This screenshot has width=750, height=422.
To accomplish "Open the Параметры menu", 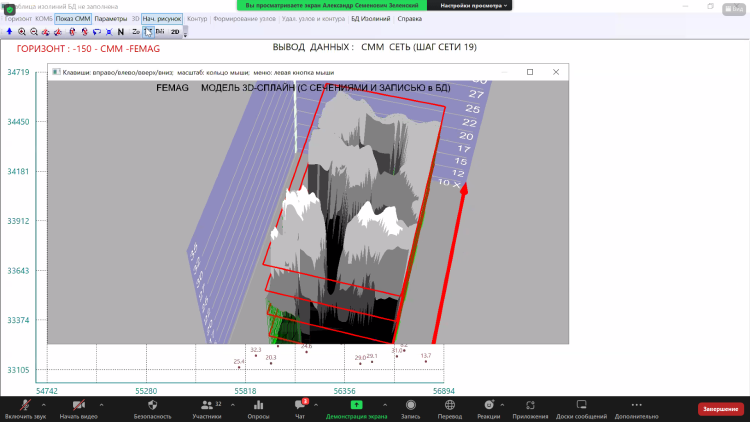I will coord(111,18).
